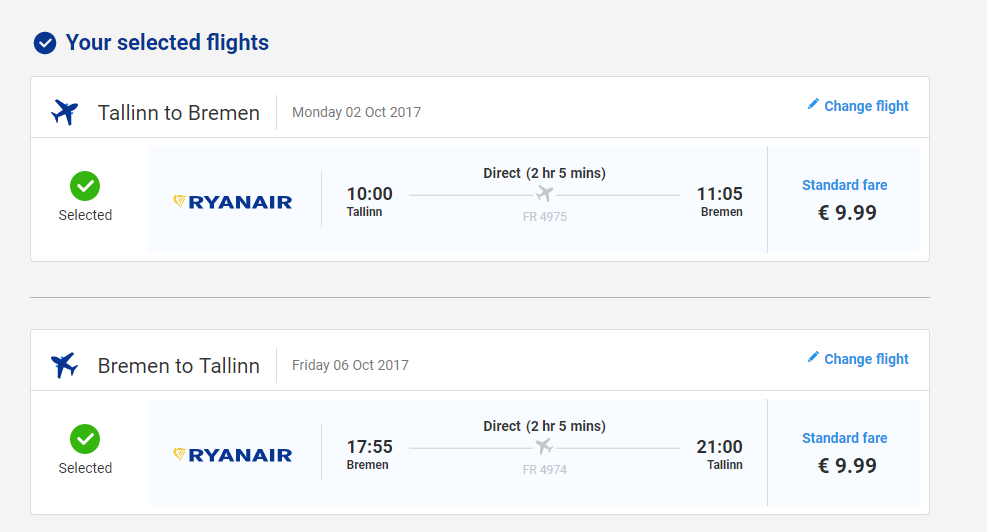Change flight for Bremen to Tallinn
Image resolution: width=987 pixels, height=532 pixels.
coord(866,359)
